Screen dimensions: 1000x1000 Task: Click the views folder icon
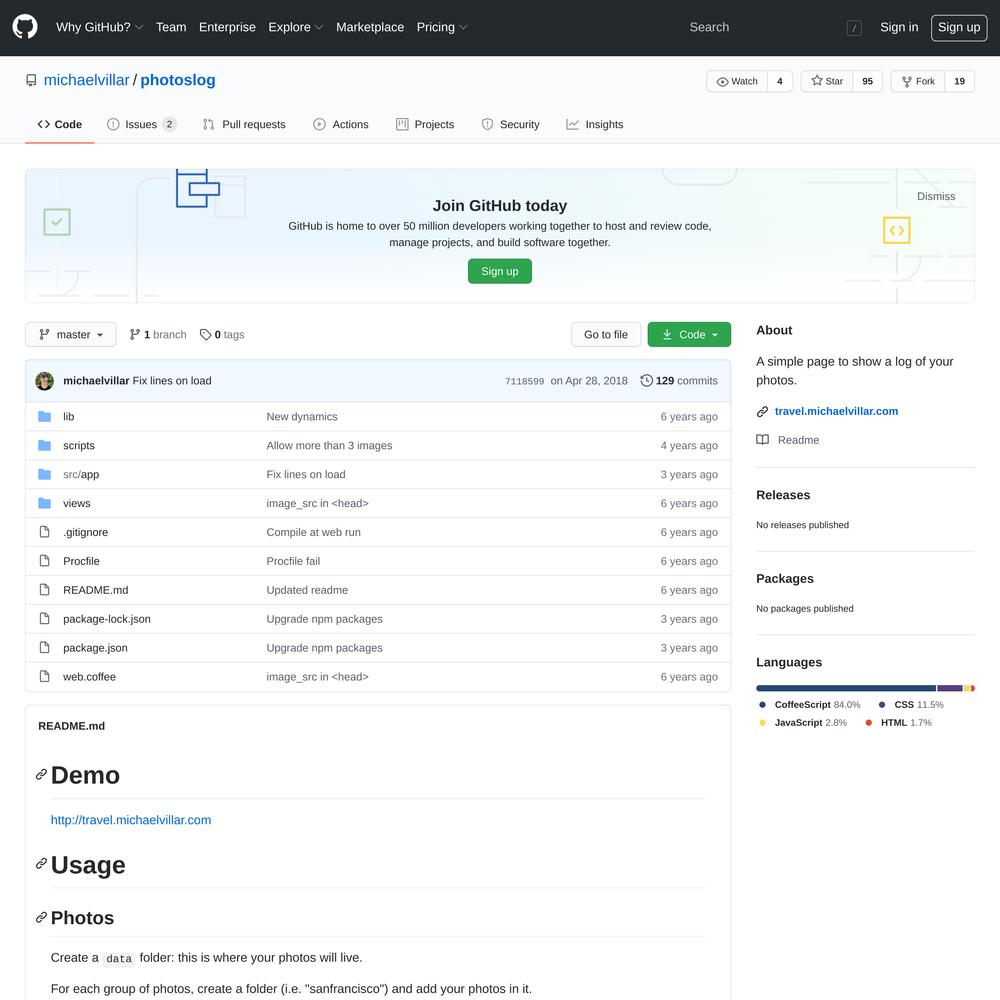pos(45,503)
